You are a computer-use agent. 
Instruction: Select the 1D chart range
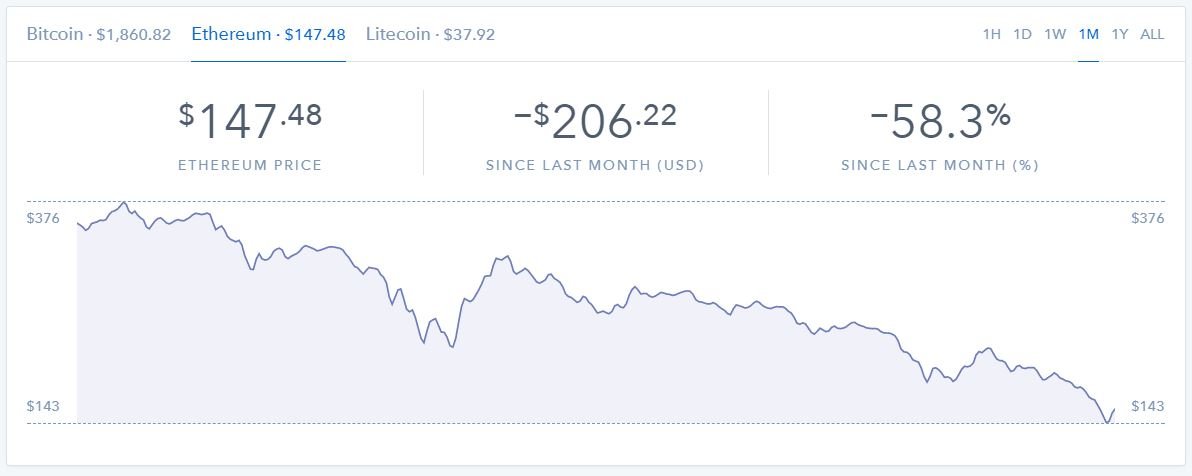pos(1022,34)
